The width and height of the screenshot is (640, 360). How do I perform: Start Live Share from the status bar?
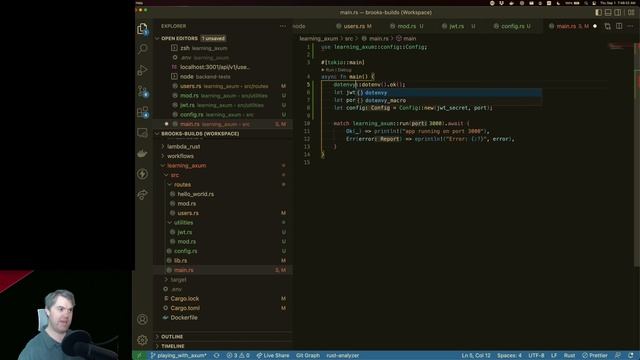[273, 356]
